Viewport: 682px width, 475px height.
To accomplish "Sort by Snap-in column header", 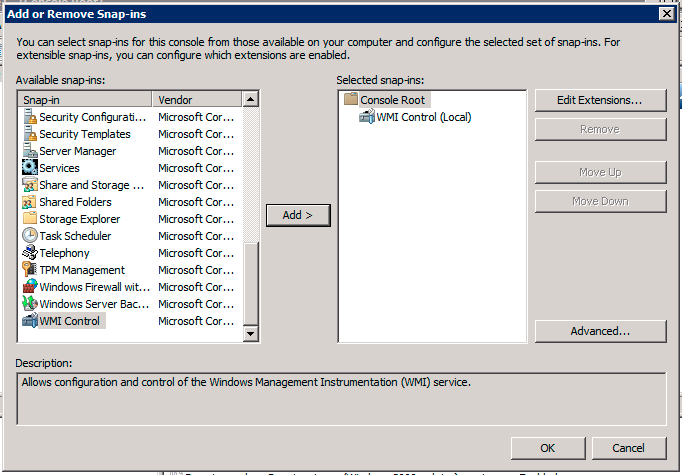I will (x=85, y=100).
